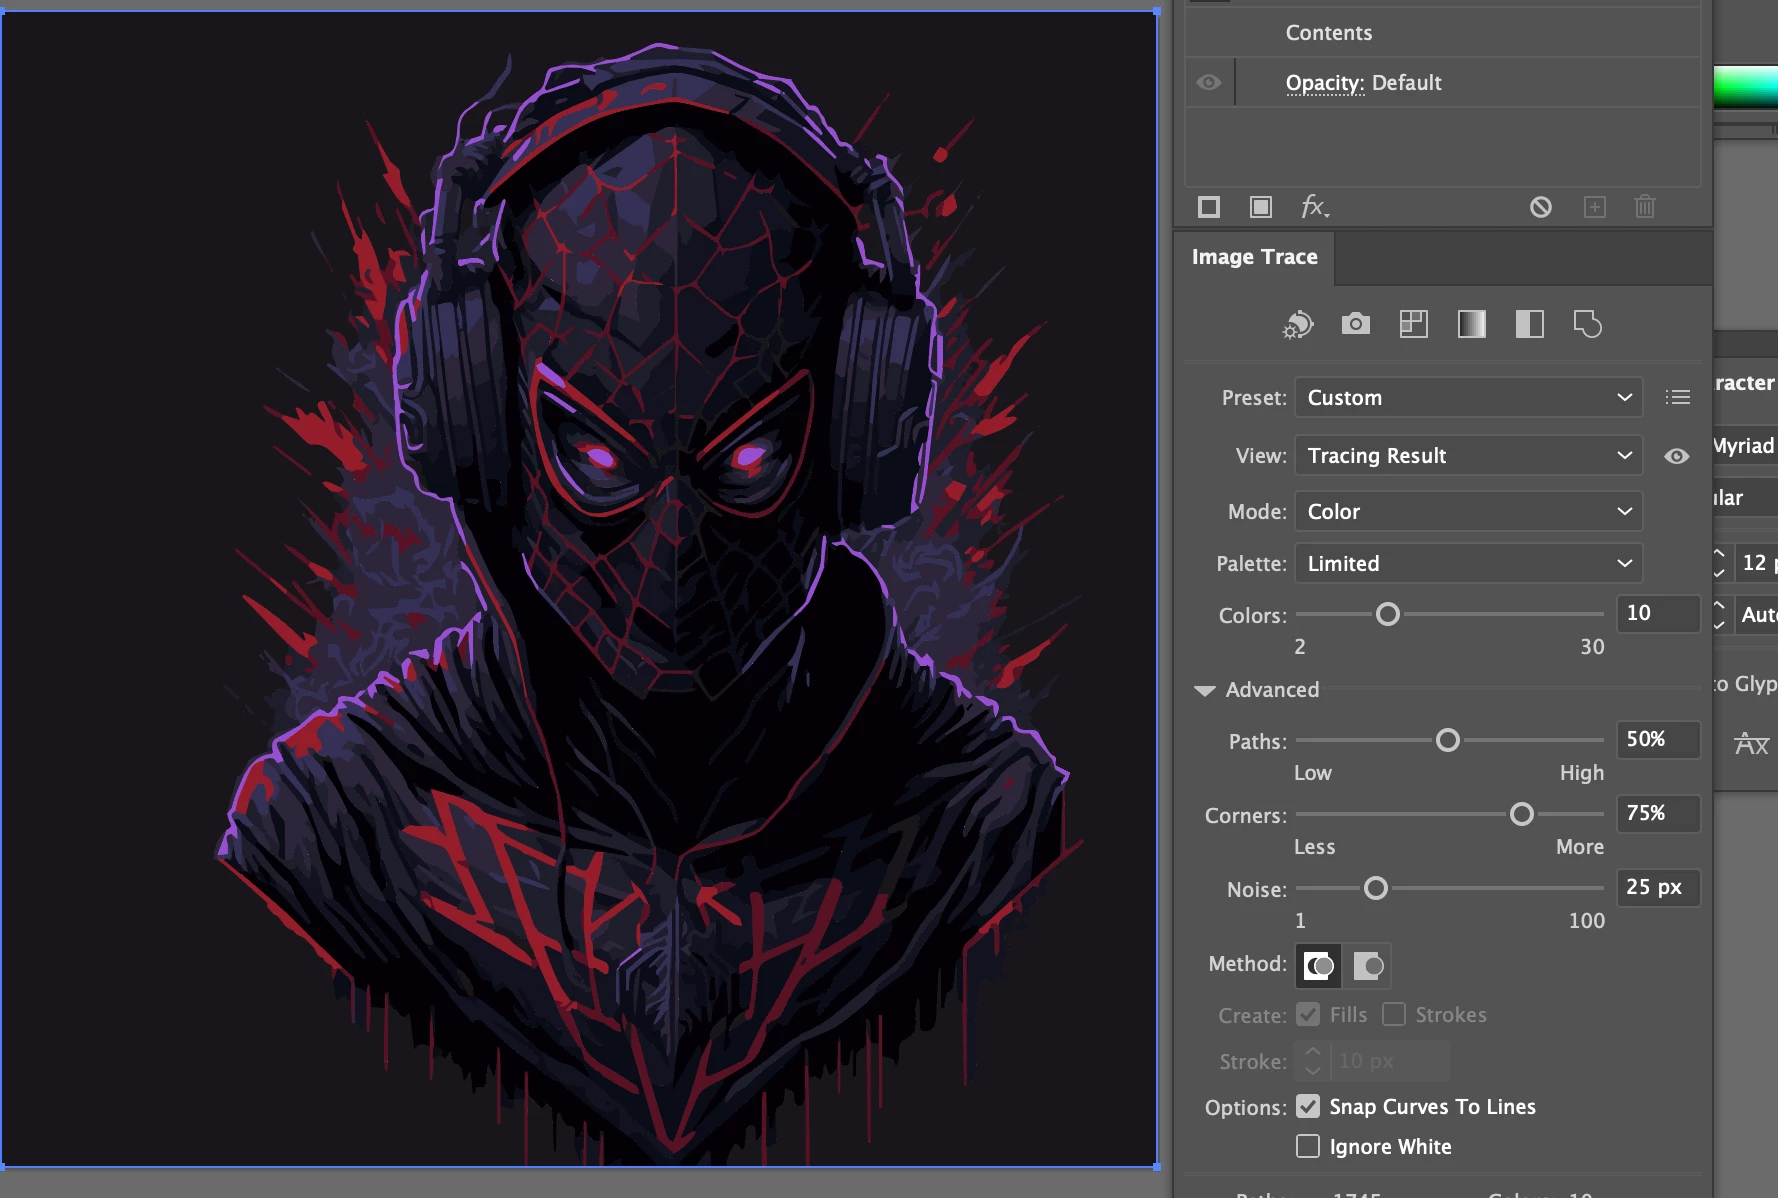Add a new stroke in Appearance panel
Viewport: 1778px width, 1198px height.
[x=1209, y=207]
